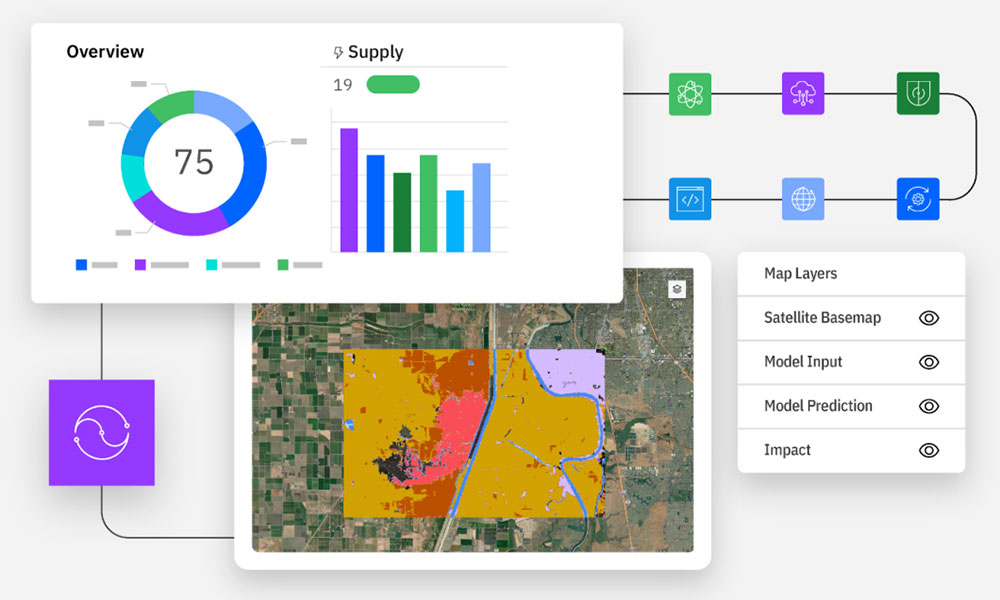1000x600 pixels.
Task: Toggle visibility of Model Input layer
Action: (x=929, y=362)
